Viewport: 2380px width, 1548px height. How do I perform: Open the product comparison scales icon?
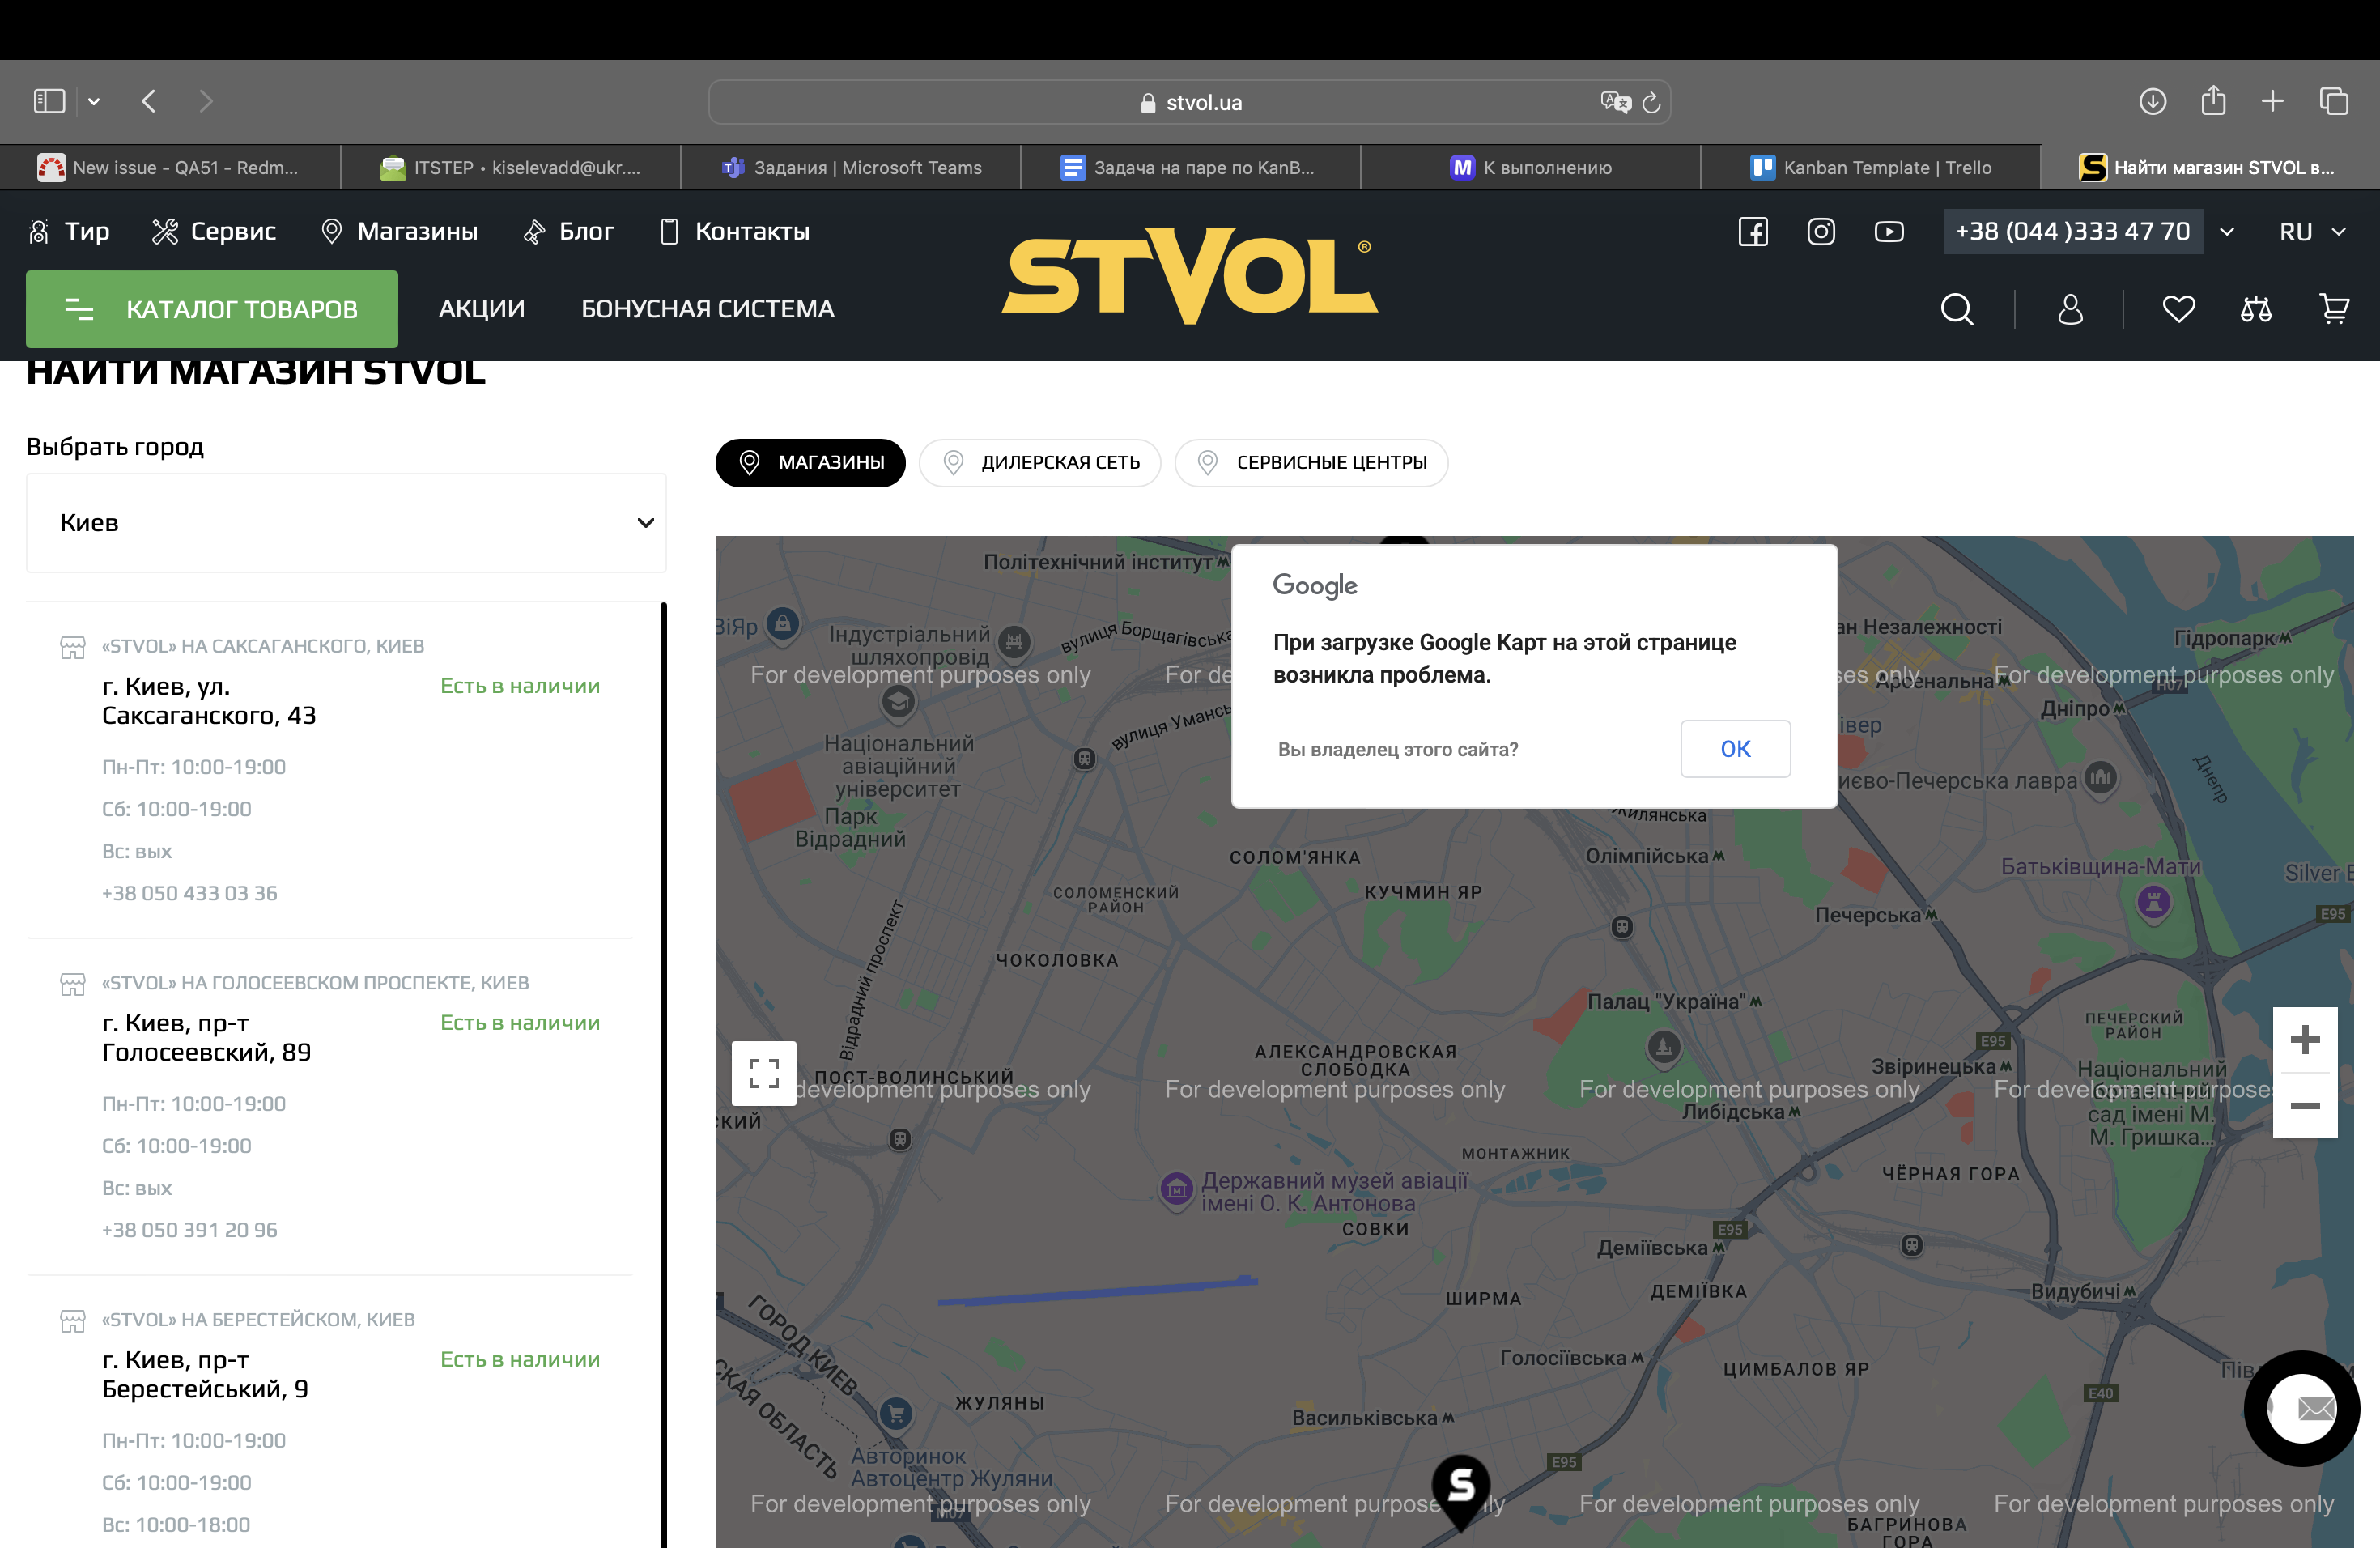tap(2256, 310)
